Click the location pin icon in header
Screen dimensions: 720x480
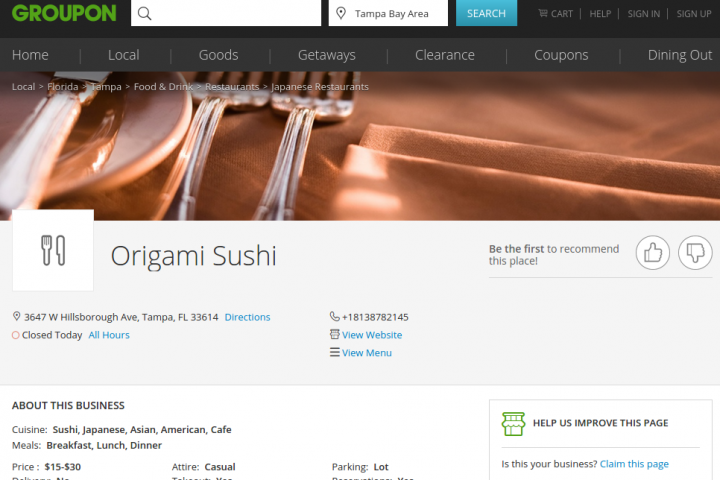pos(341,13)
